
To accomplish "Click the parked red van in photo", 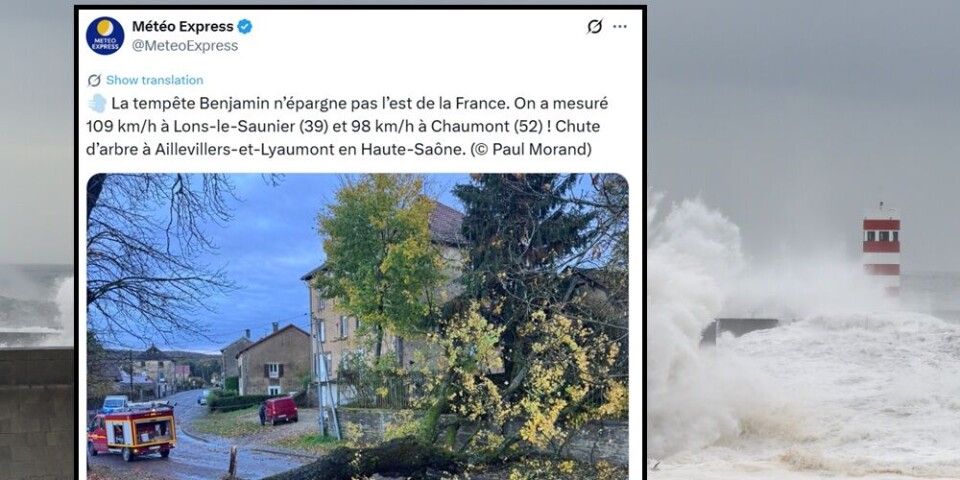I will (279, 410).
